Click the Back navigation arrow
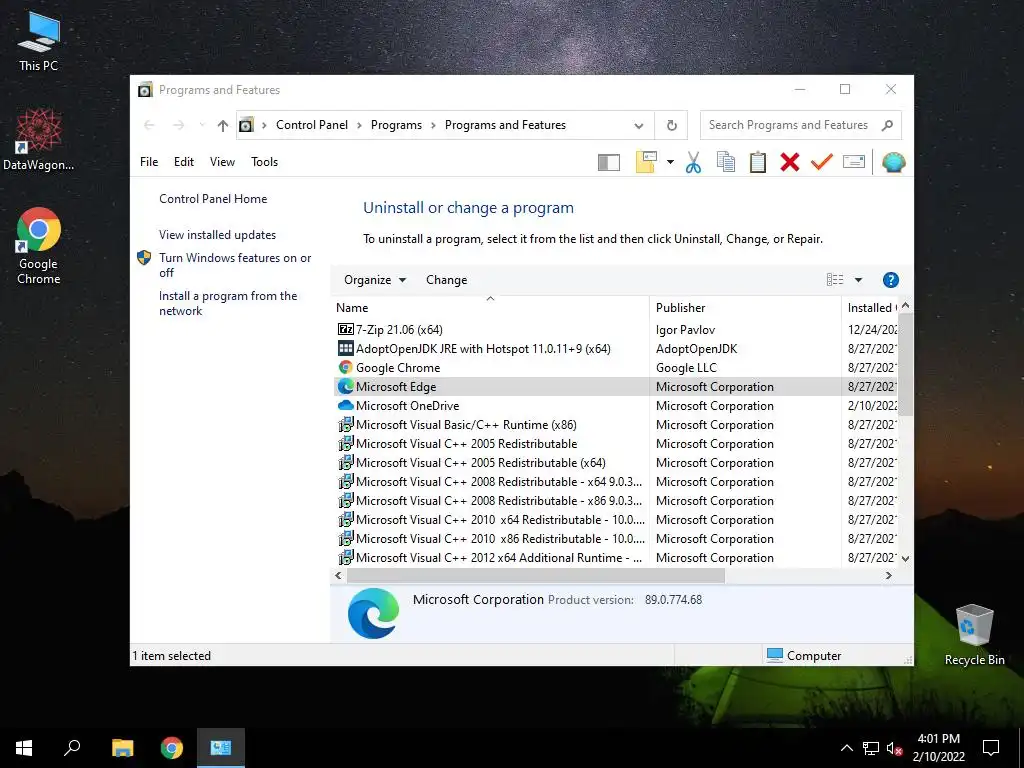The height and width of the screenshot is (768, 1024). click(150, 125)
